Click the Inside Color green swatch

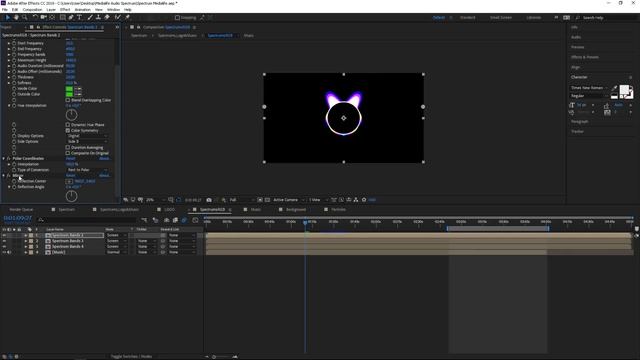click(x=69, y=89)
